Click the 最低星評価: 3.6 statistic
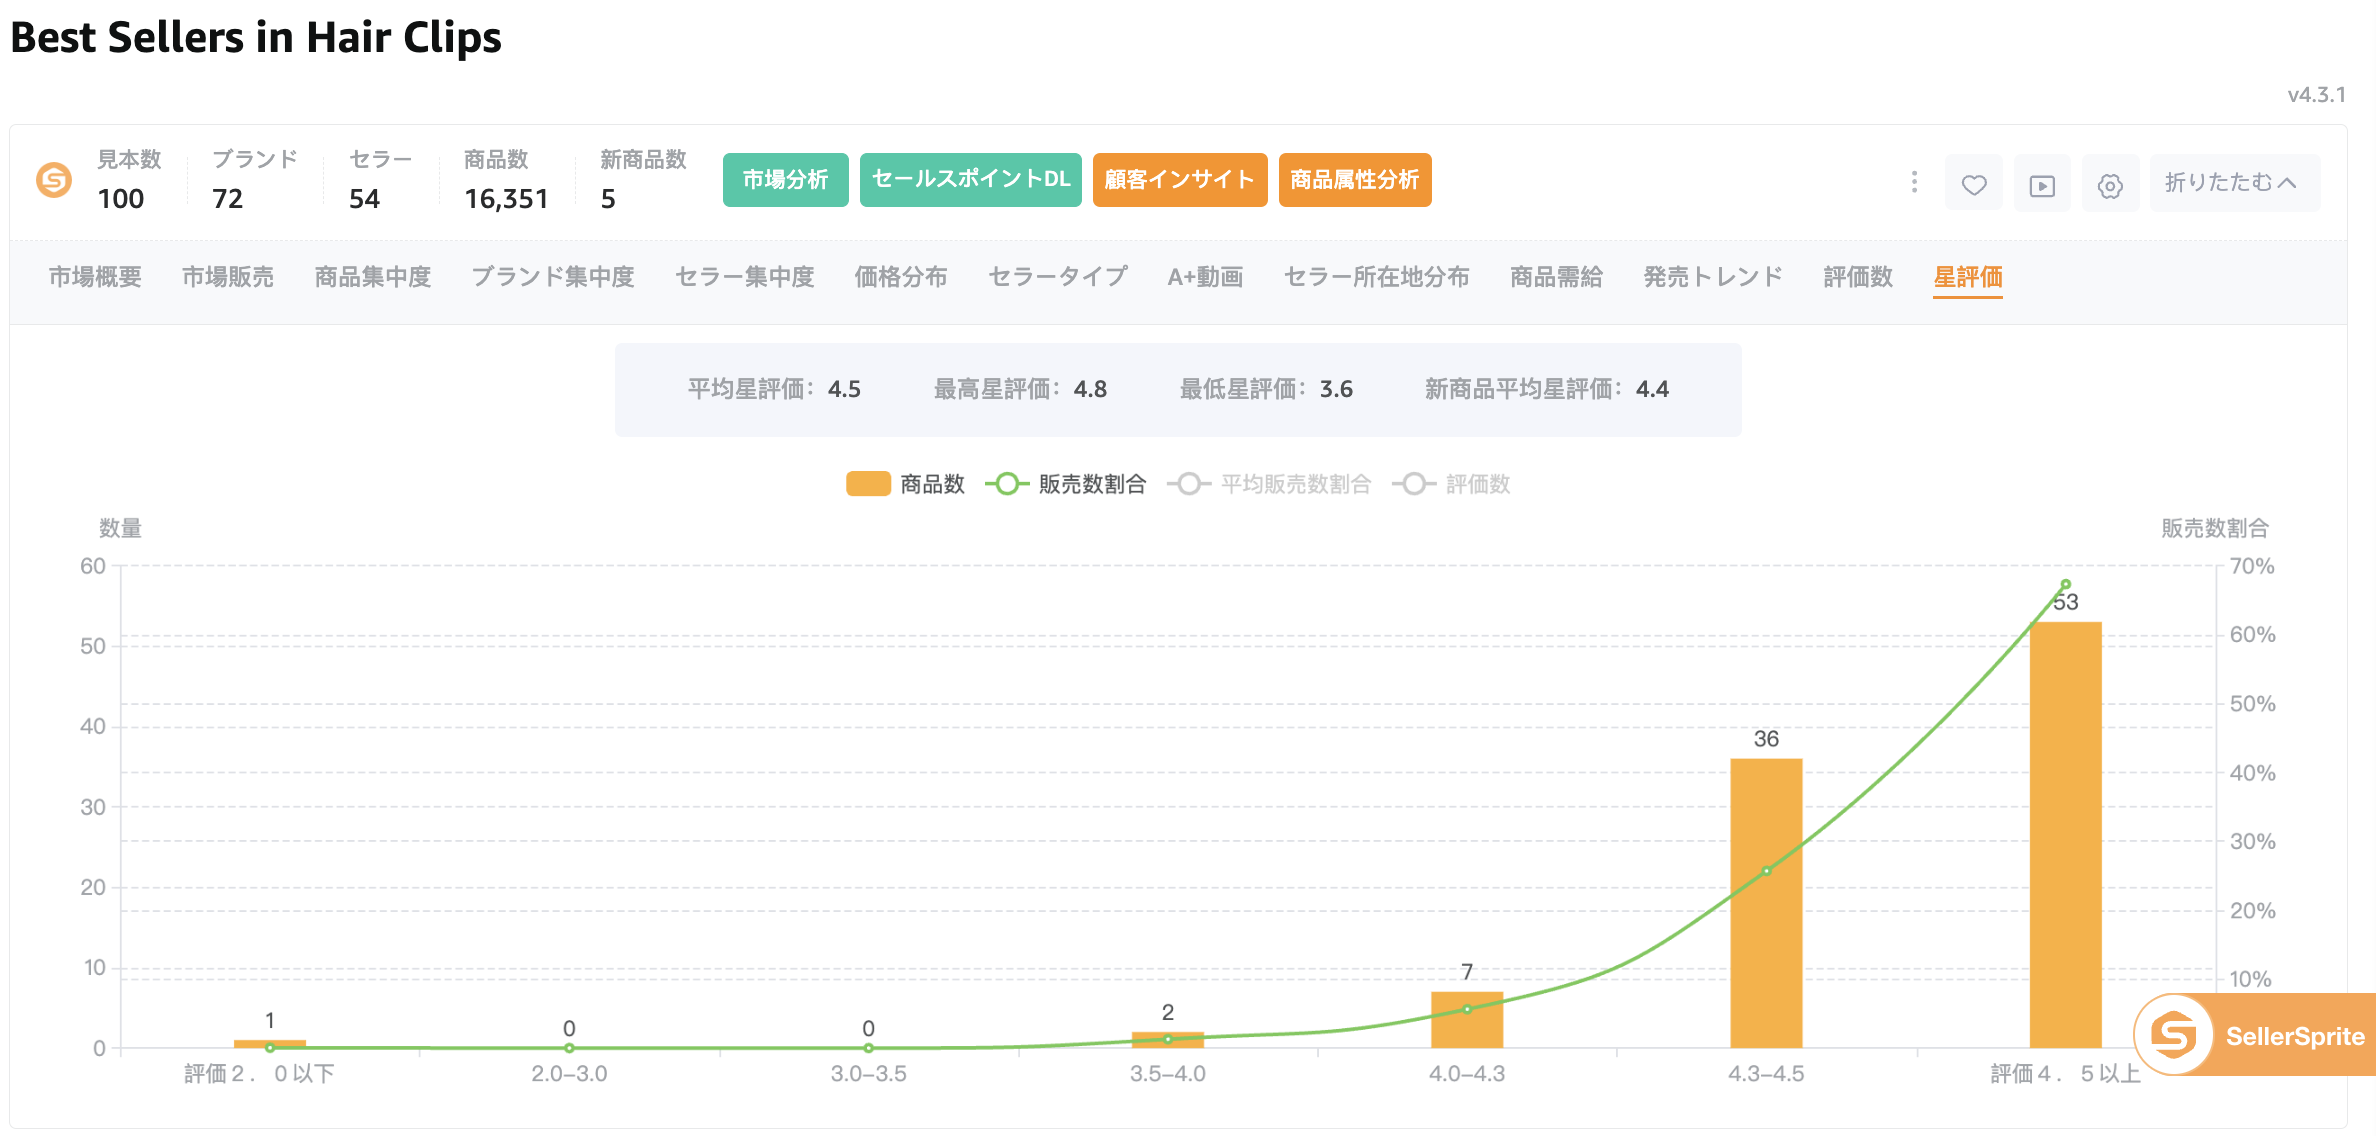The image size is (2376, 1136). (x=1266, y=389)
